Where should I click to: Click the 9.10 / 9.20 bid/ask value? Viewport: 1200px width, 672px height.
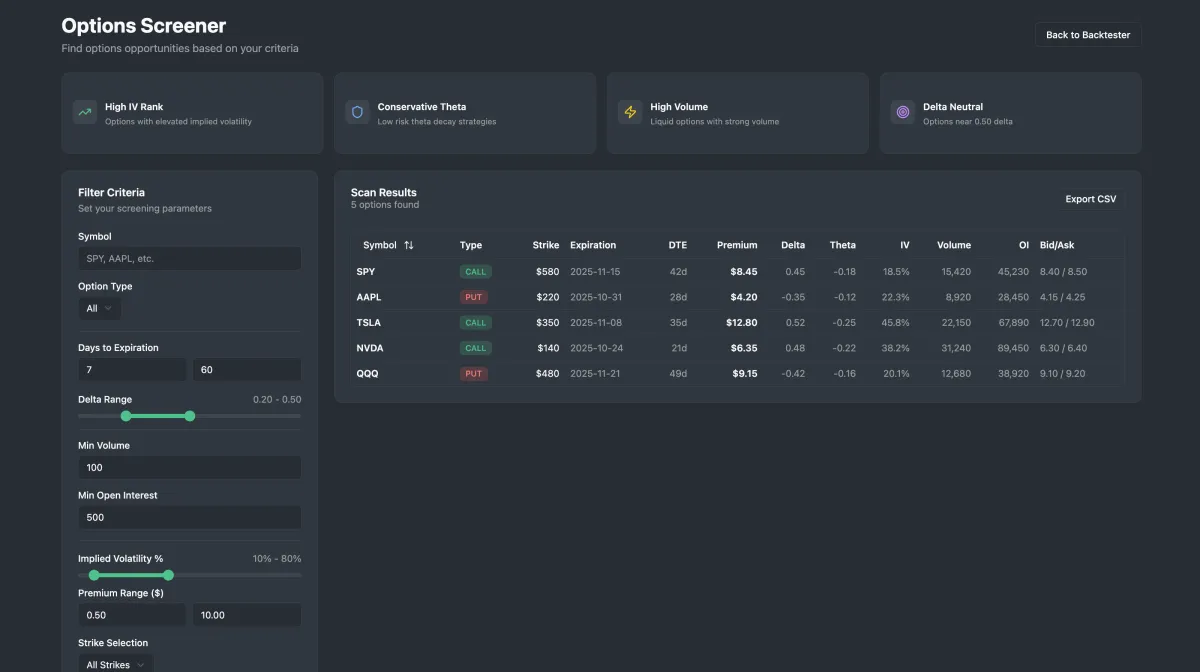tap(1063, 374)
